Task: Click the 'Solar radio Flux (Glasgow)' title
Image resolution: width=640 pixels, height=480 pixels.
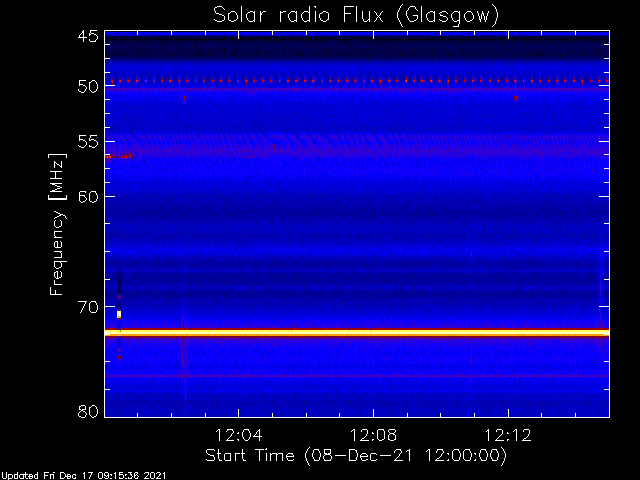Action: click(x=356, y=16)
